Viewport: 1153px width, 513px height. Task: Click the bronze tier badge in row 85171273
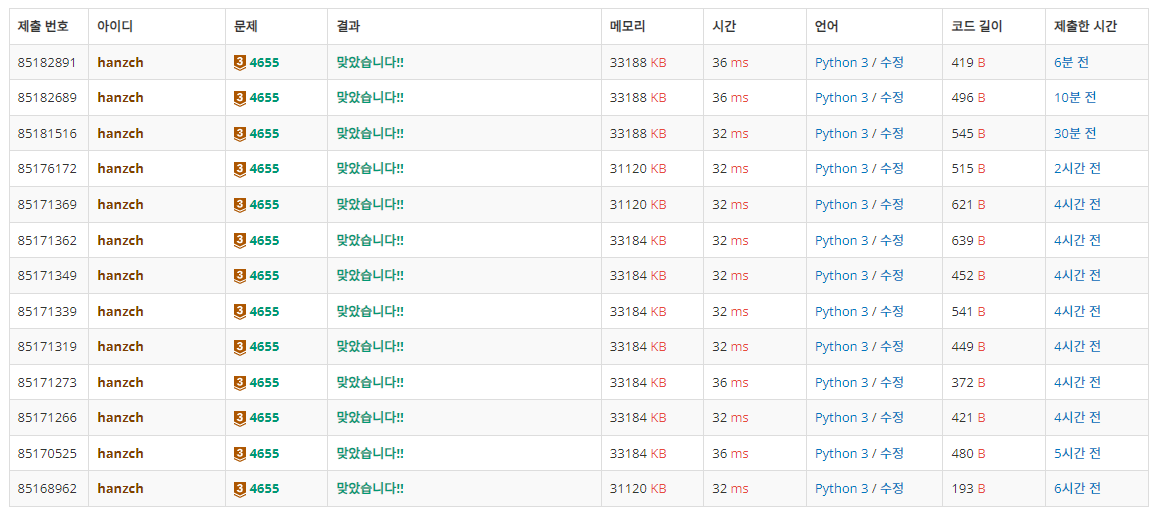(240, 382)
